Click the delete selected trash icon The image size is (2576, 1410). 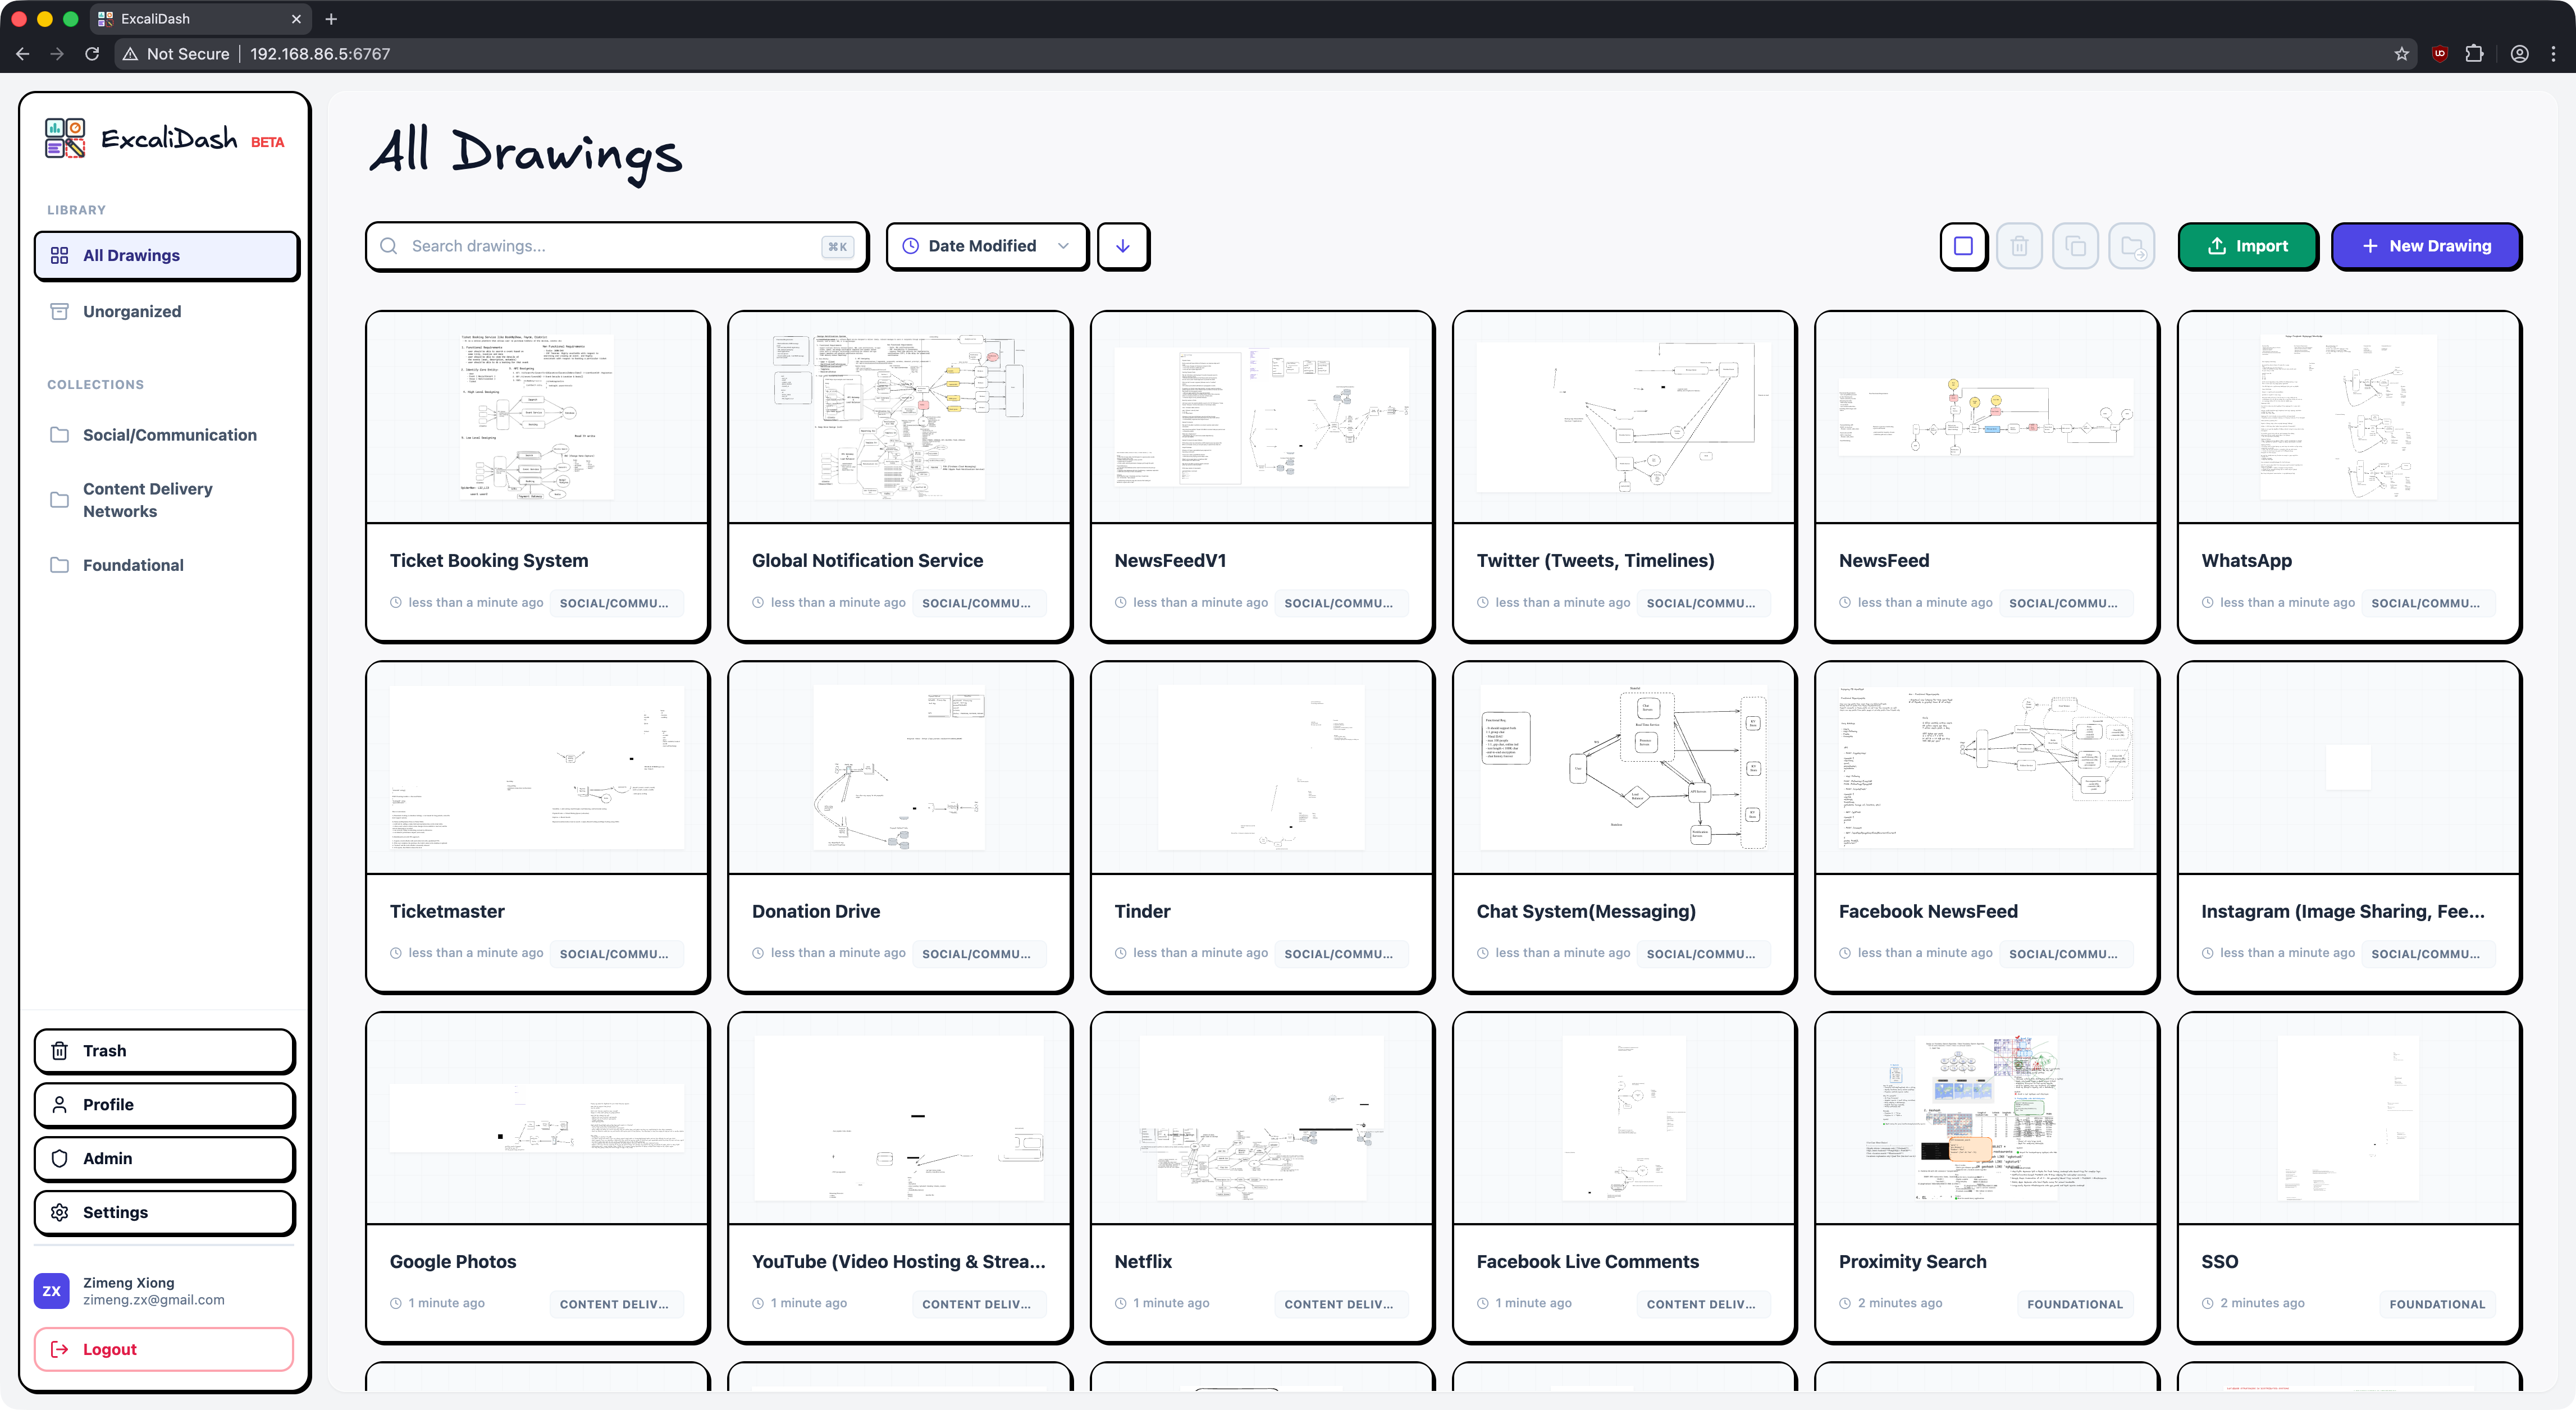(x=2019, y=246)
